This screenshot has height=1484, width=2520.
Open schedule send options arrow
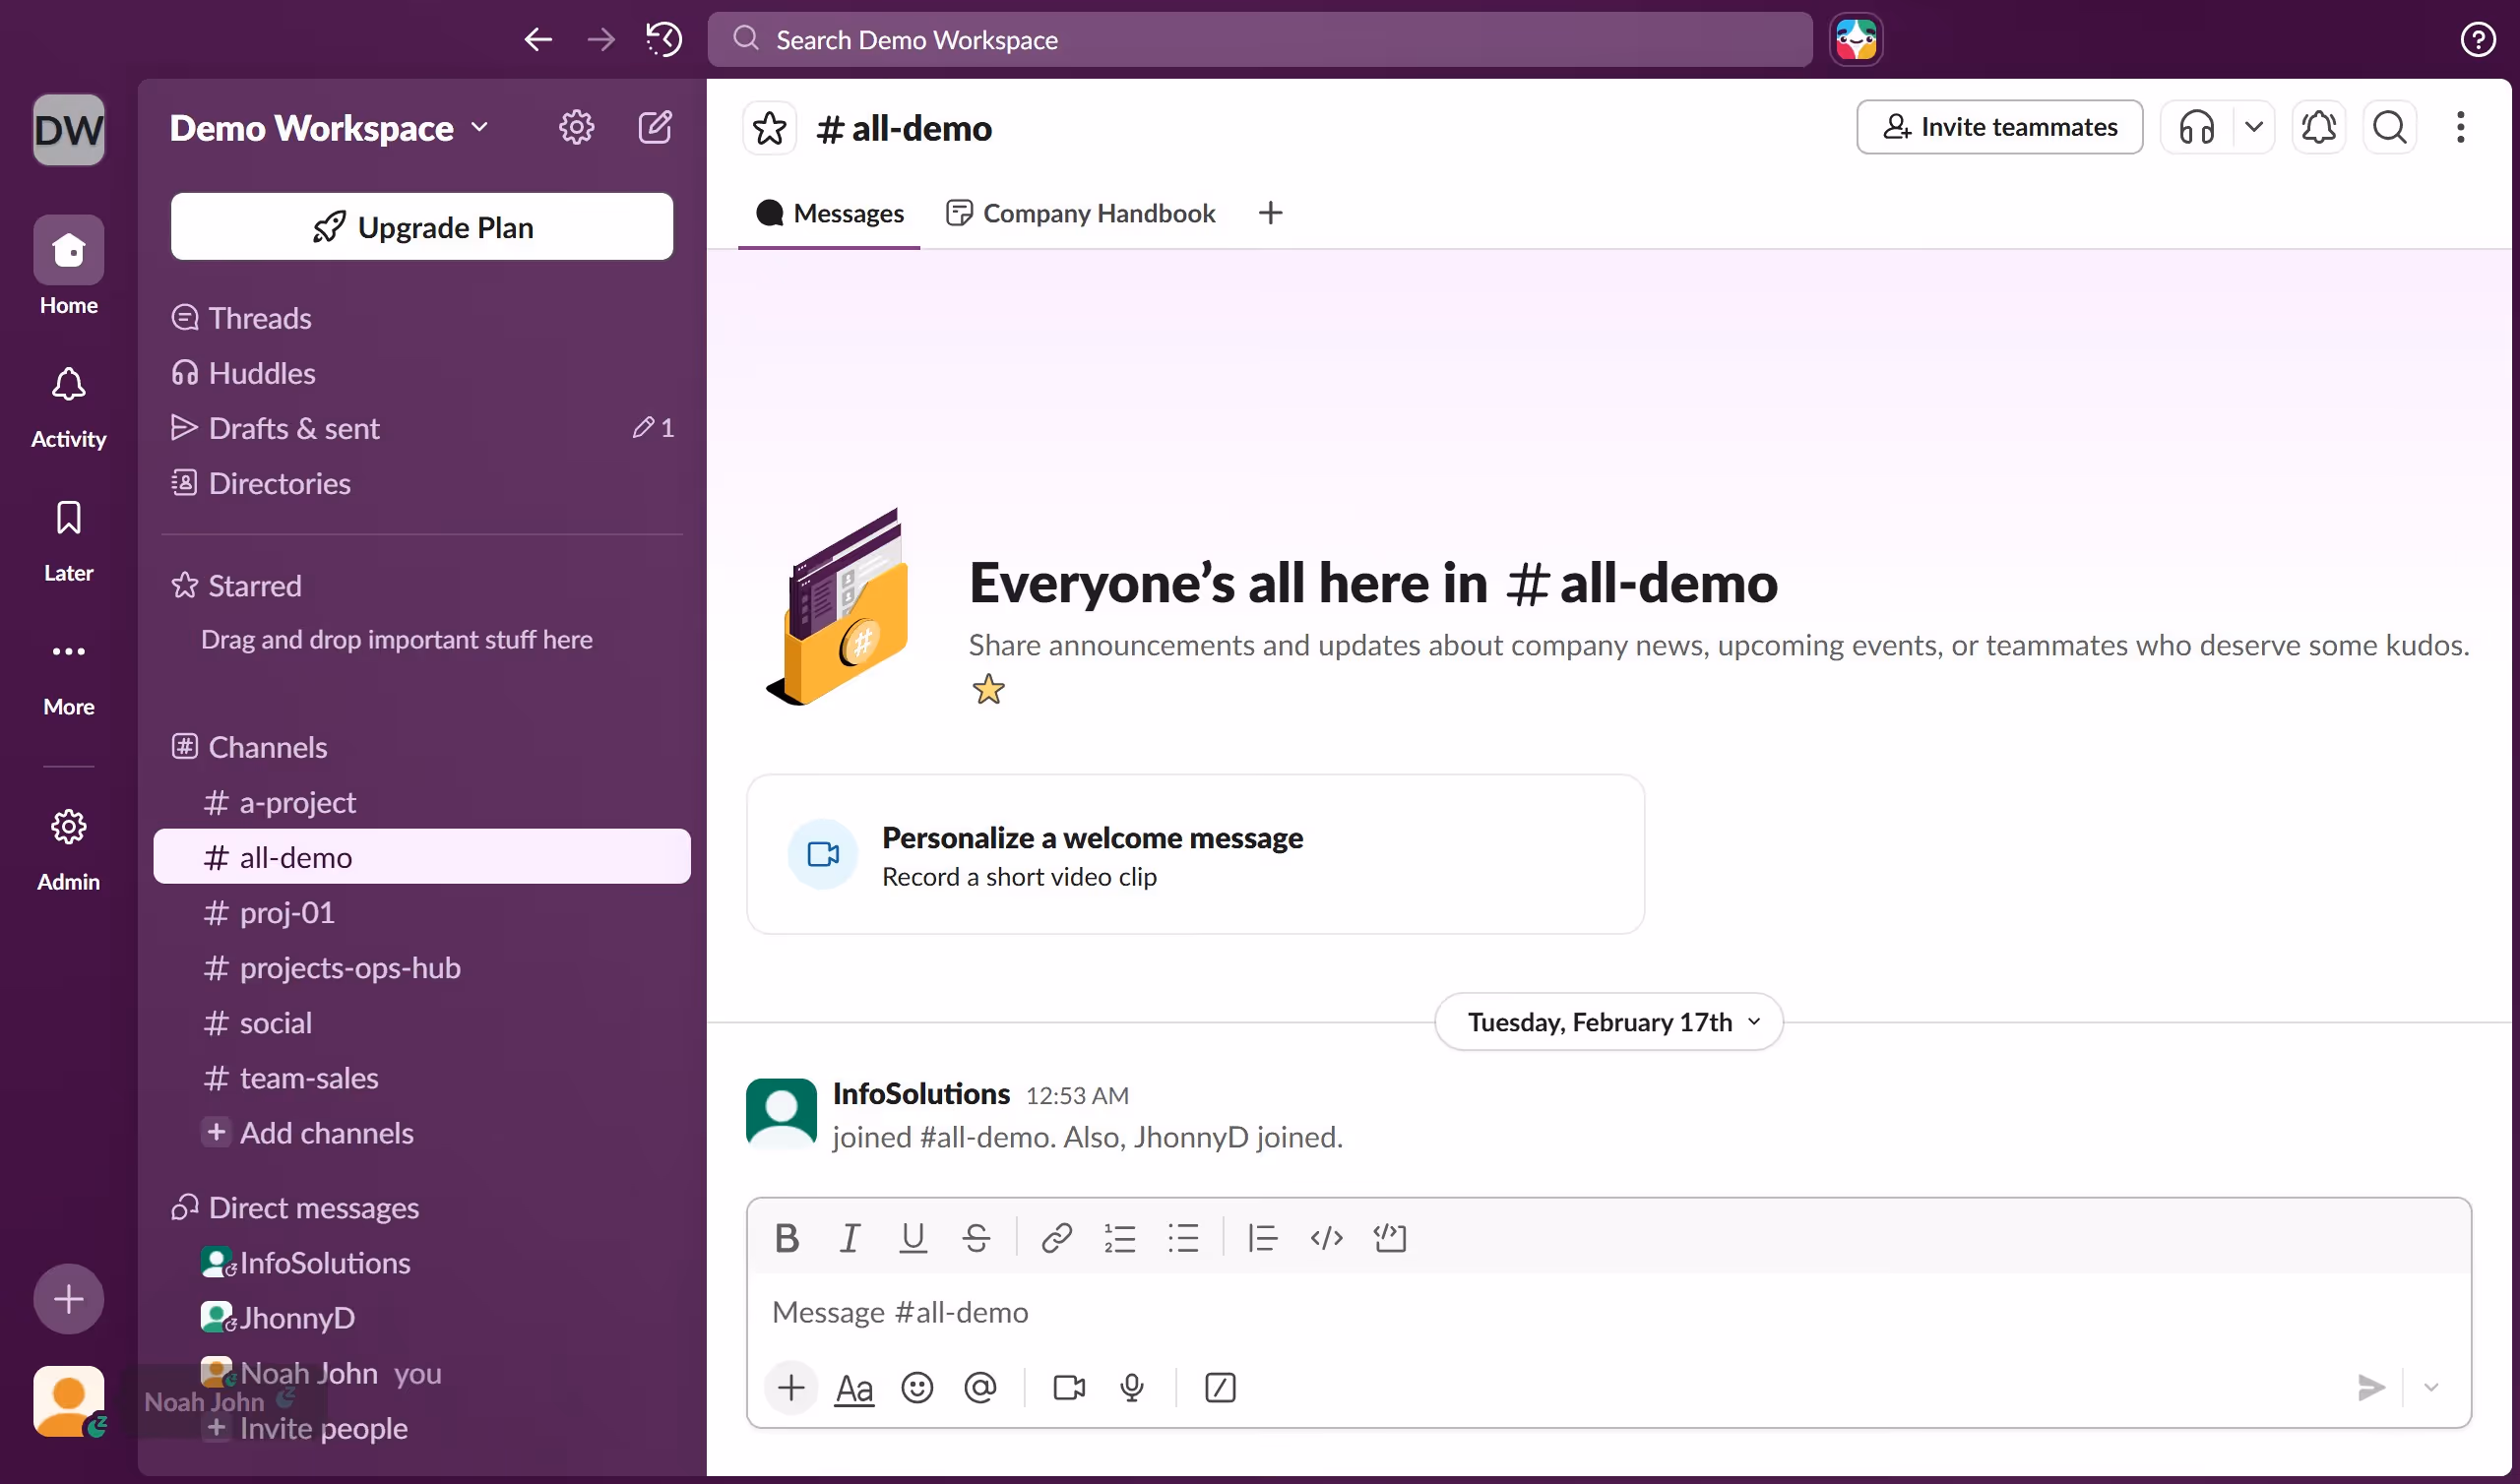[x=2430, y=1387]
